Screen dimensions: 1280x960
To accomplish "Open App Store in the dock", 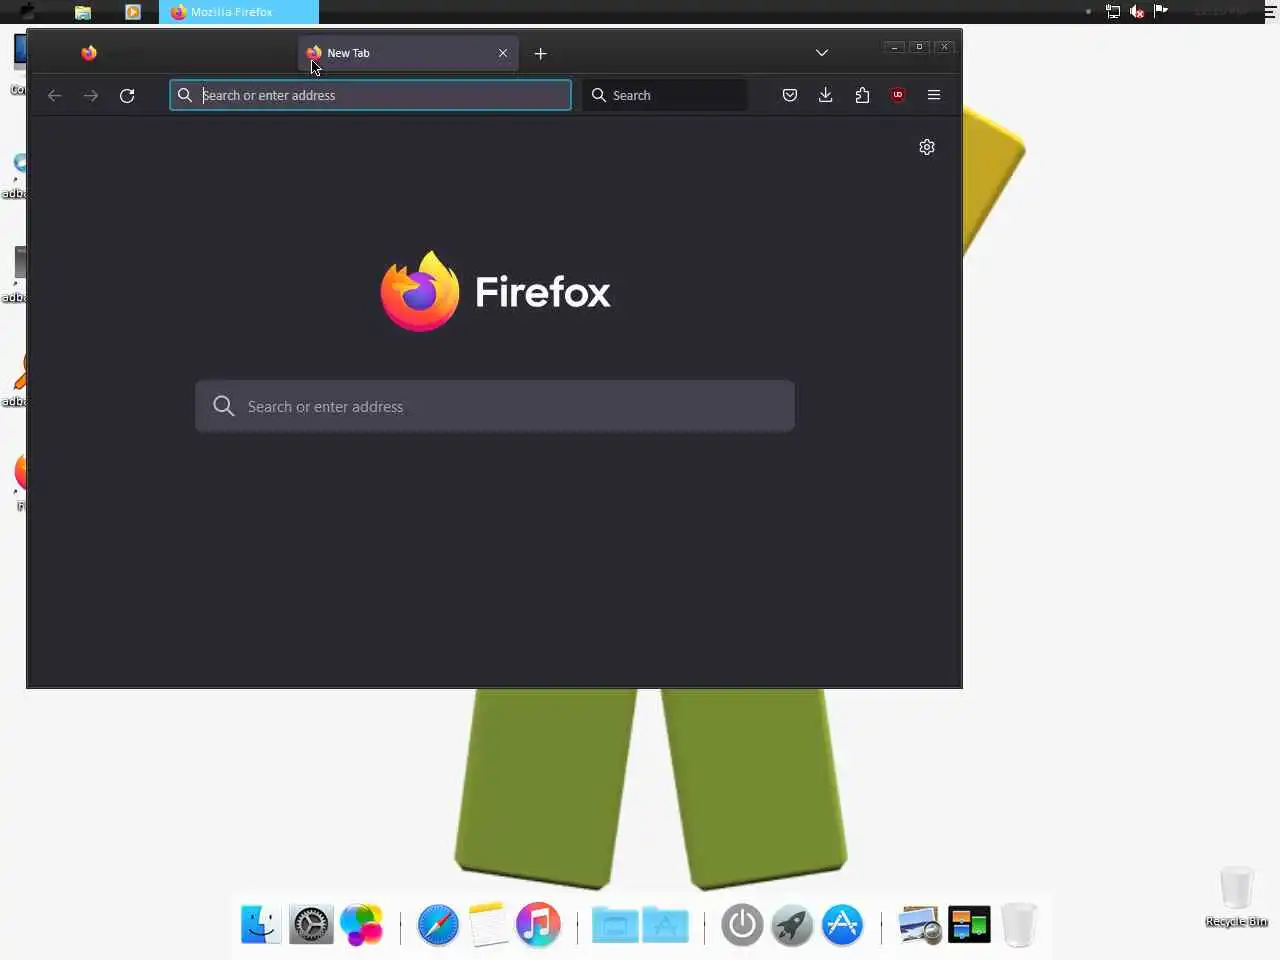I will pos(843,925).
